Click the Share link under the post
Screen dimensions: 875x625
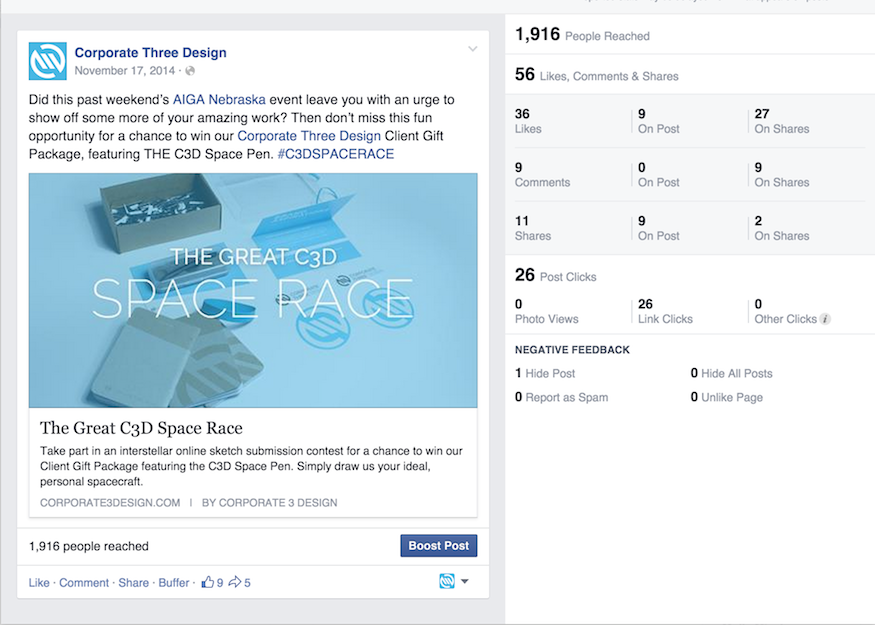133,583
